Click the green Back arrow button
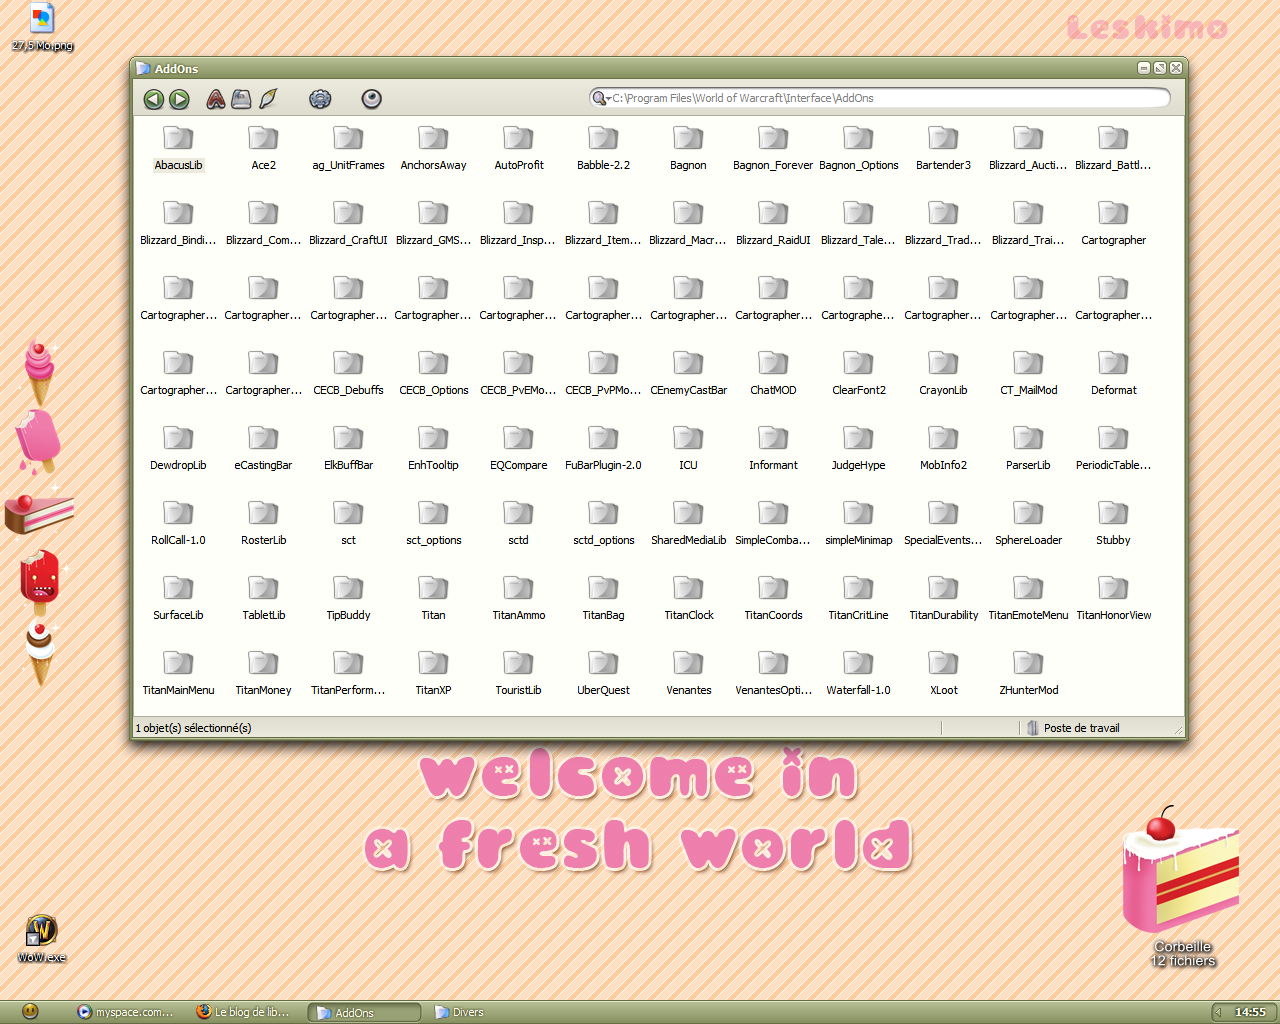1280x1024 pixels. [x=153, y=99]
